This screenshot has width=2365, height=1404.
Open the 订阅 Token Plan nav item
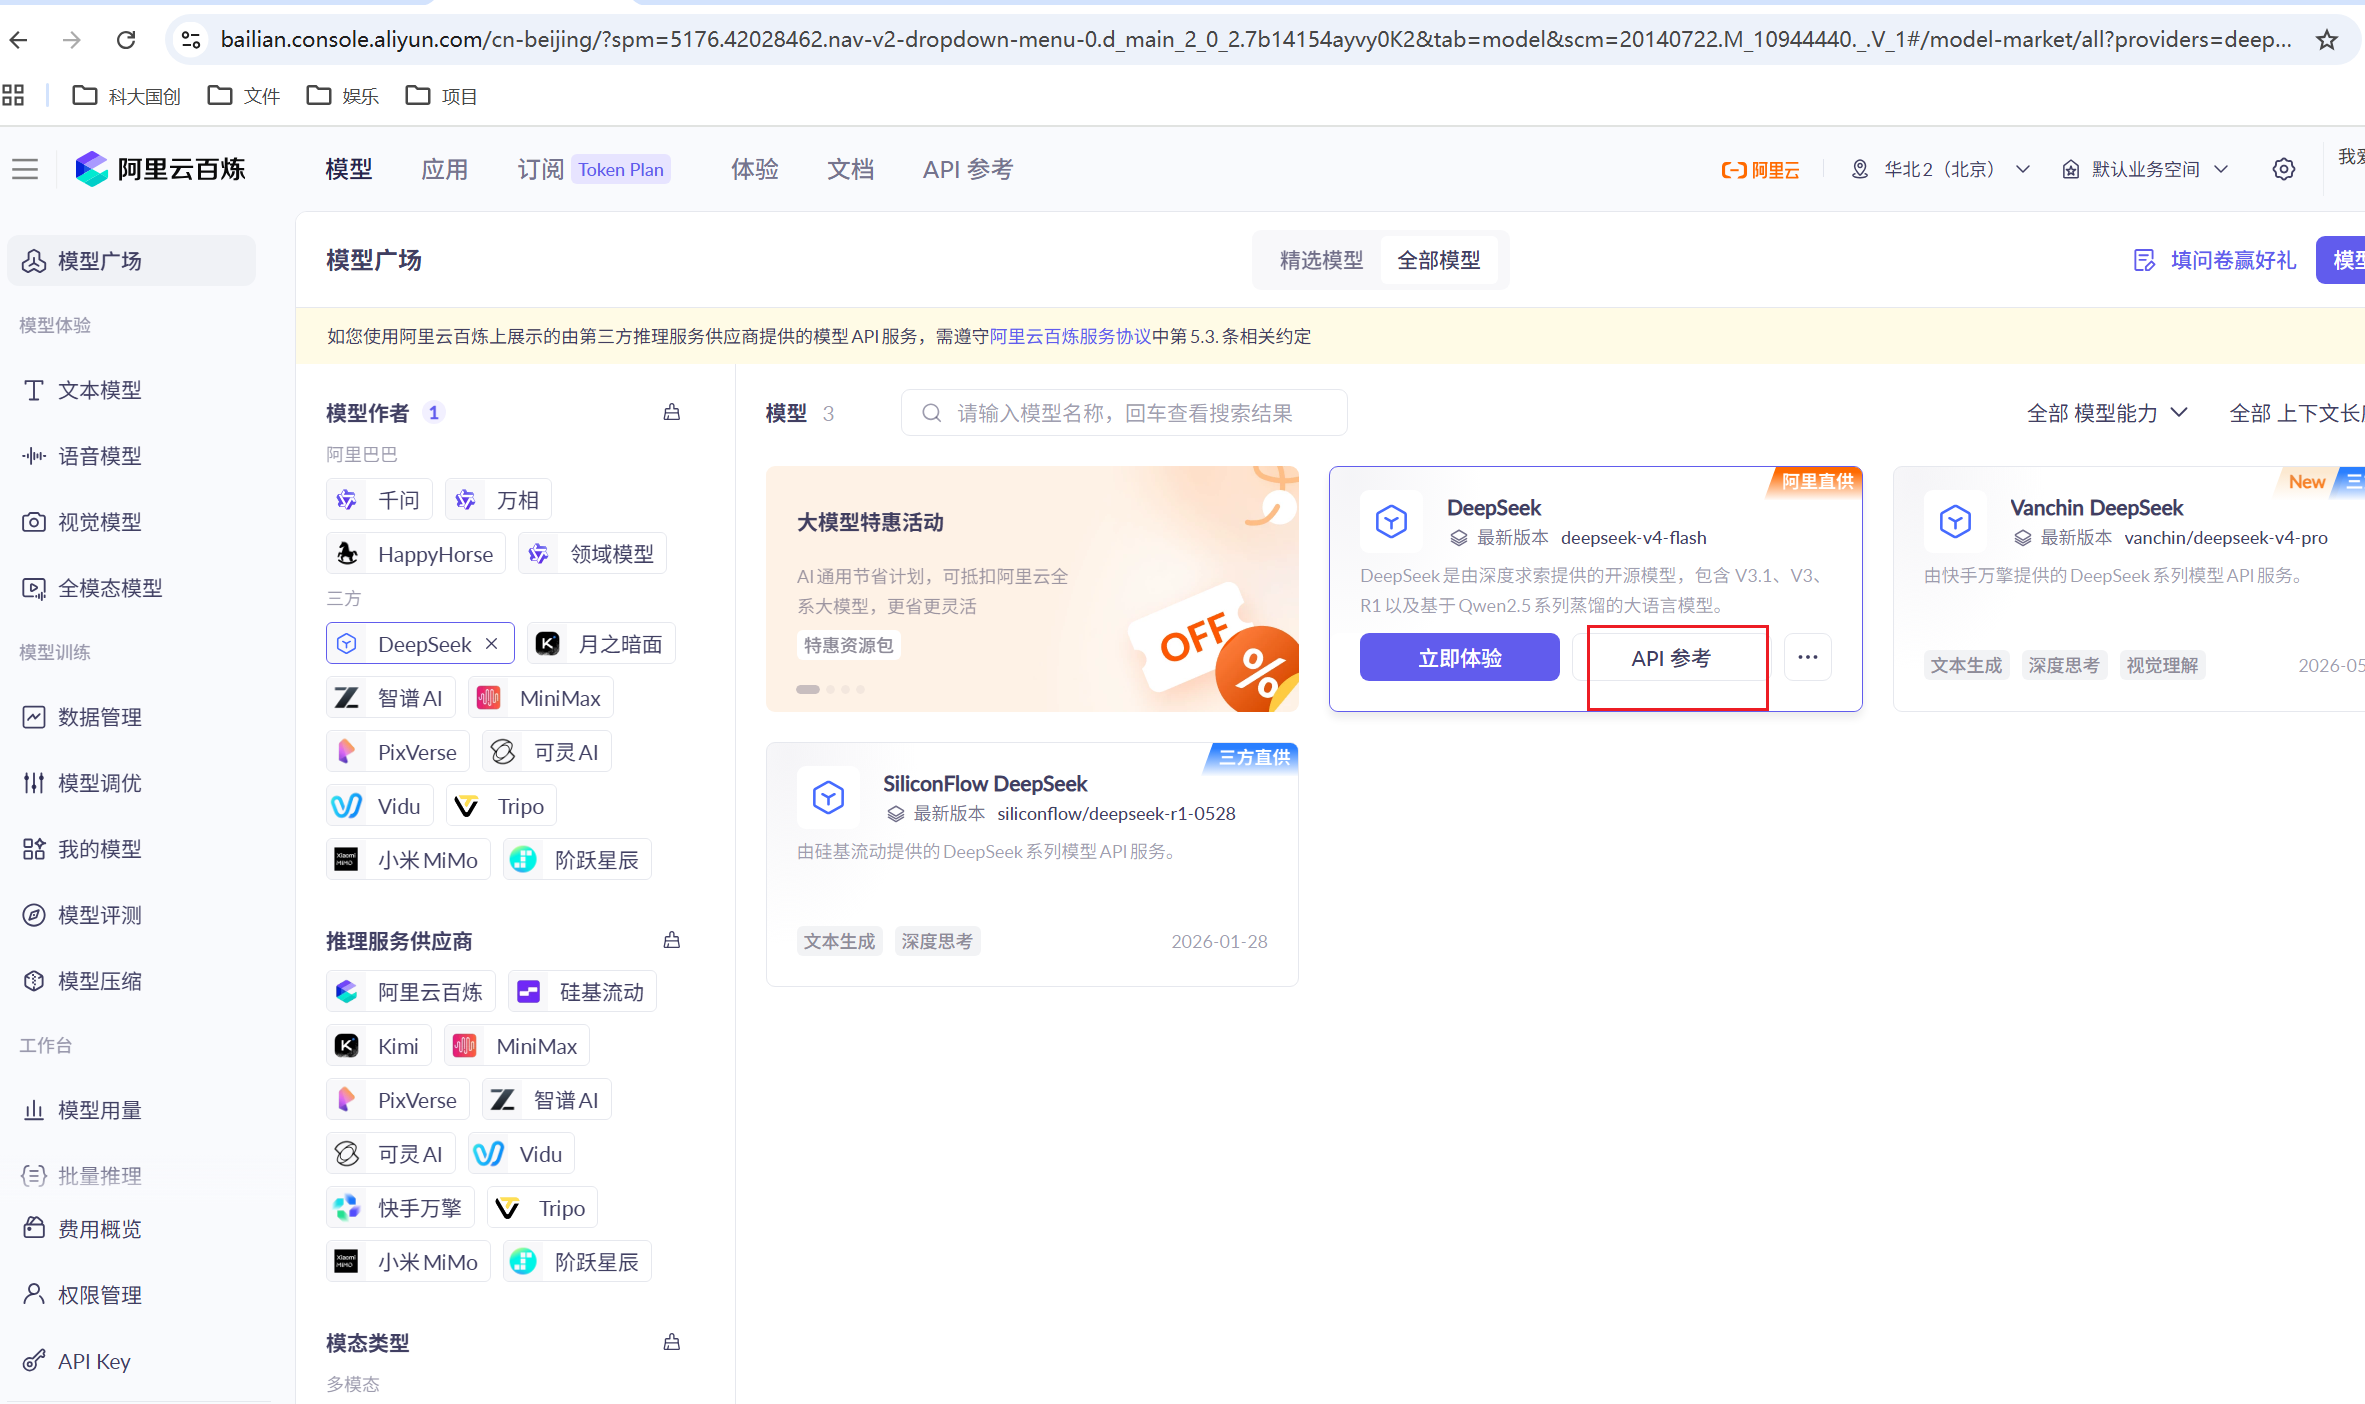pos(594,170)
